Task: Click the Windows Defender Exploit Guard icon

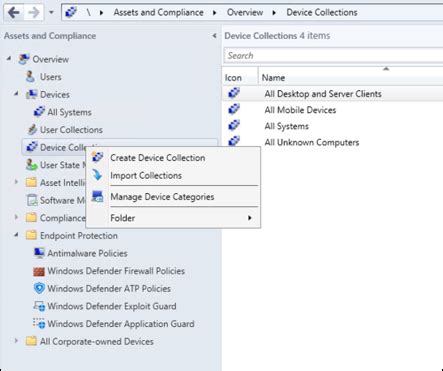Action: tap(39, 306)
